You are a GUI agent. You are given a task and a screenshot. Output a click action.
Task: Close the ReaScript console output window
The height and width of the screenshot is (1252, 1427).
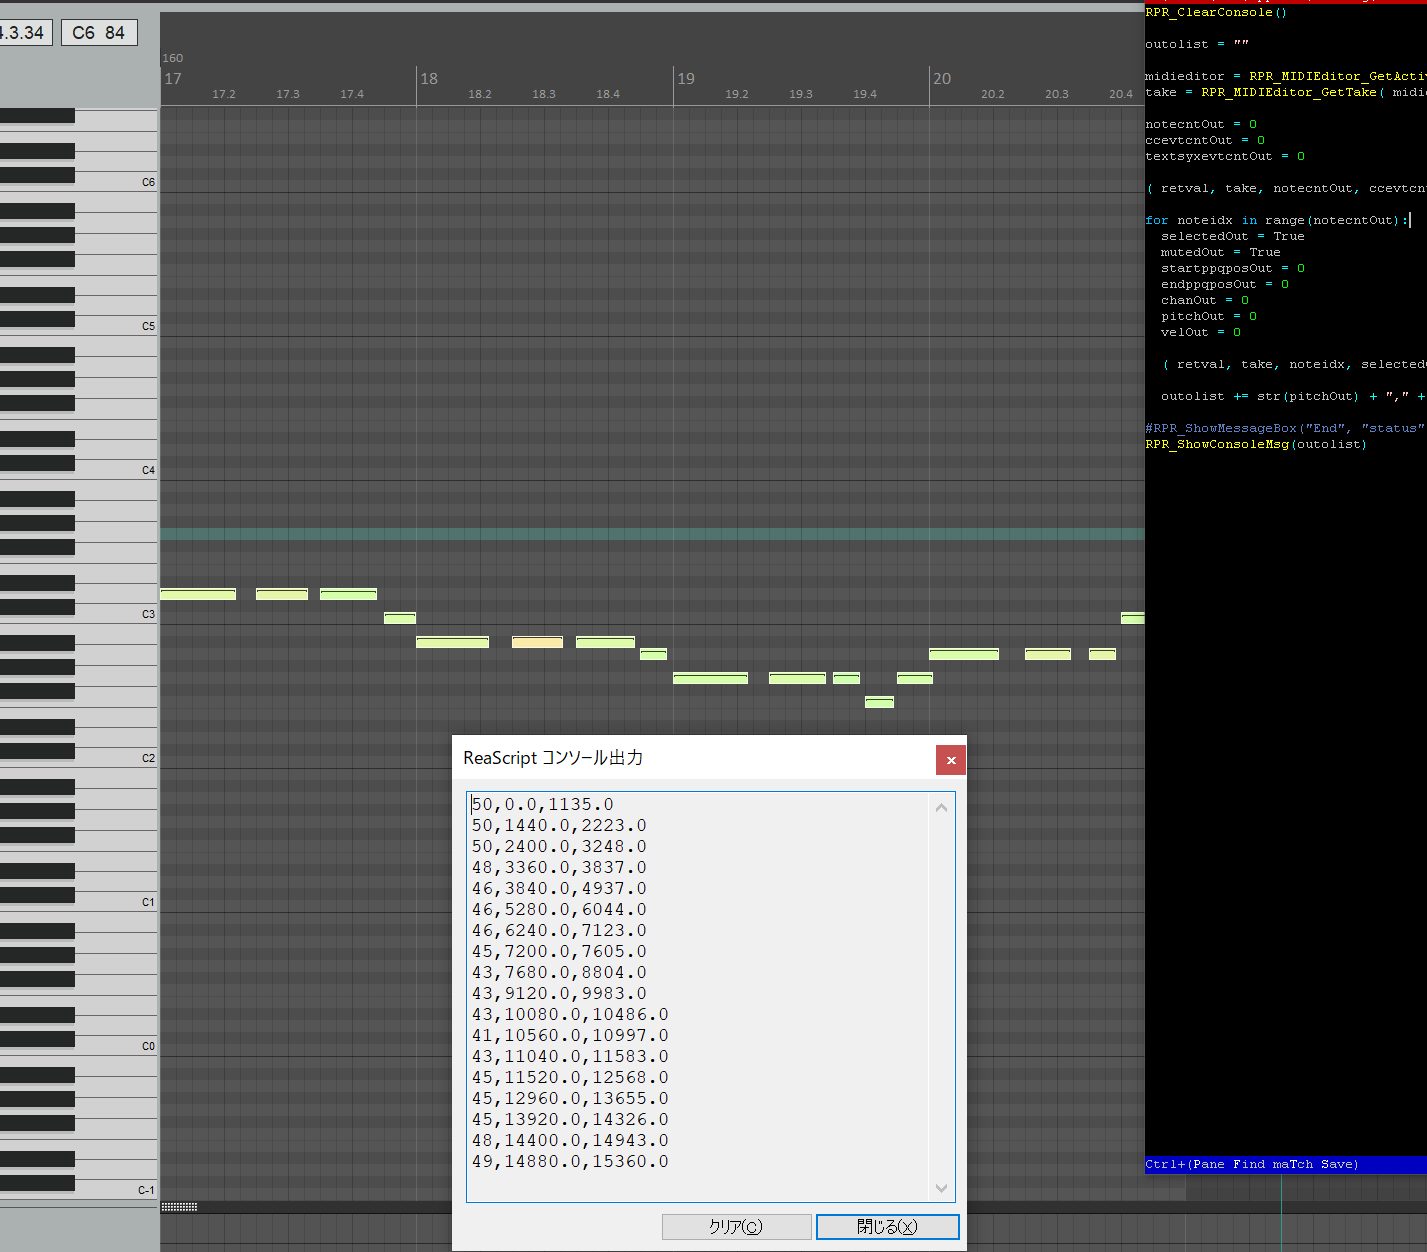[950, 760]
